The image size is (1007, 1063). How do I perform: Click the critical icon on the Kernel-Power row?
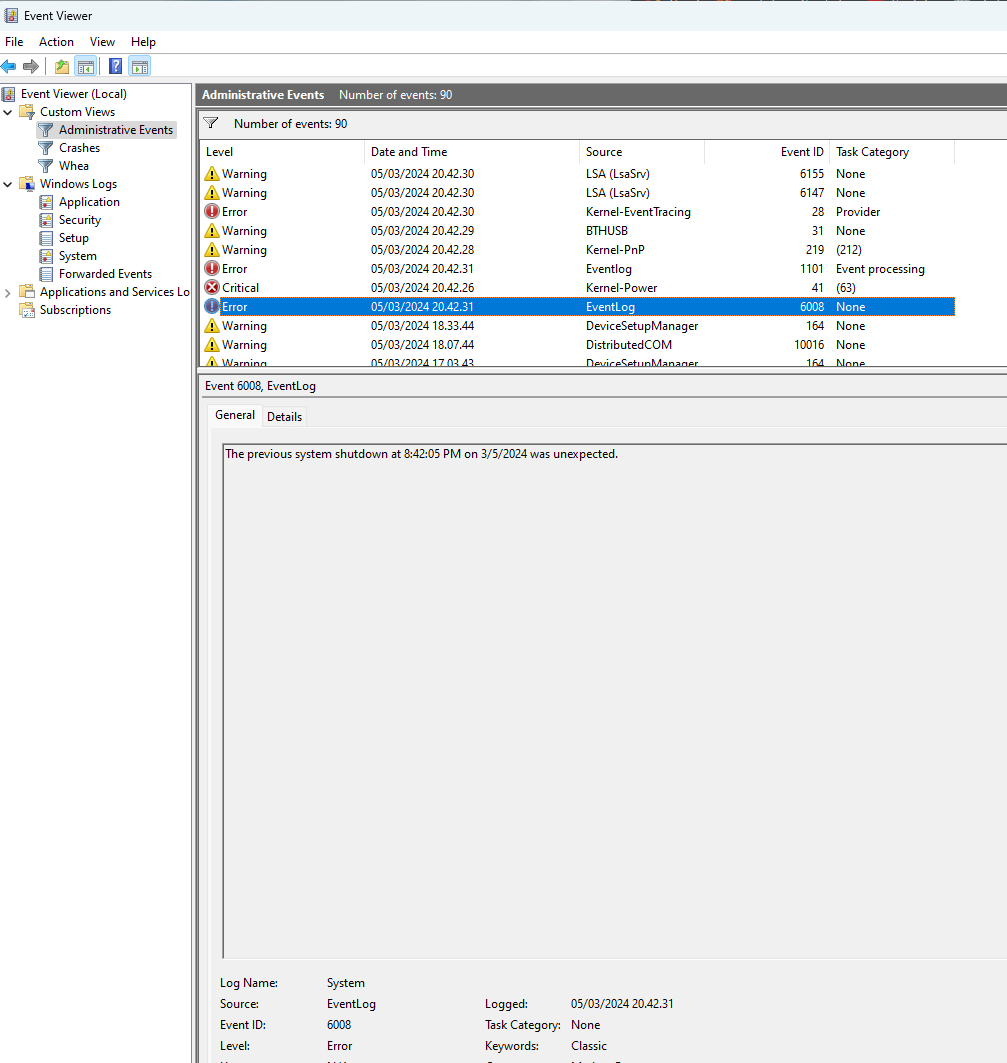[212, 287]
